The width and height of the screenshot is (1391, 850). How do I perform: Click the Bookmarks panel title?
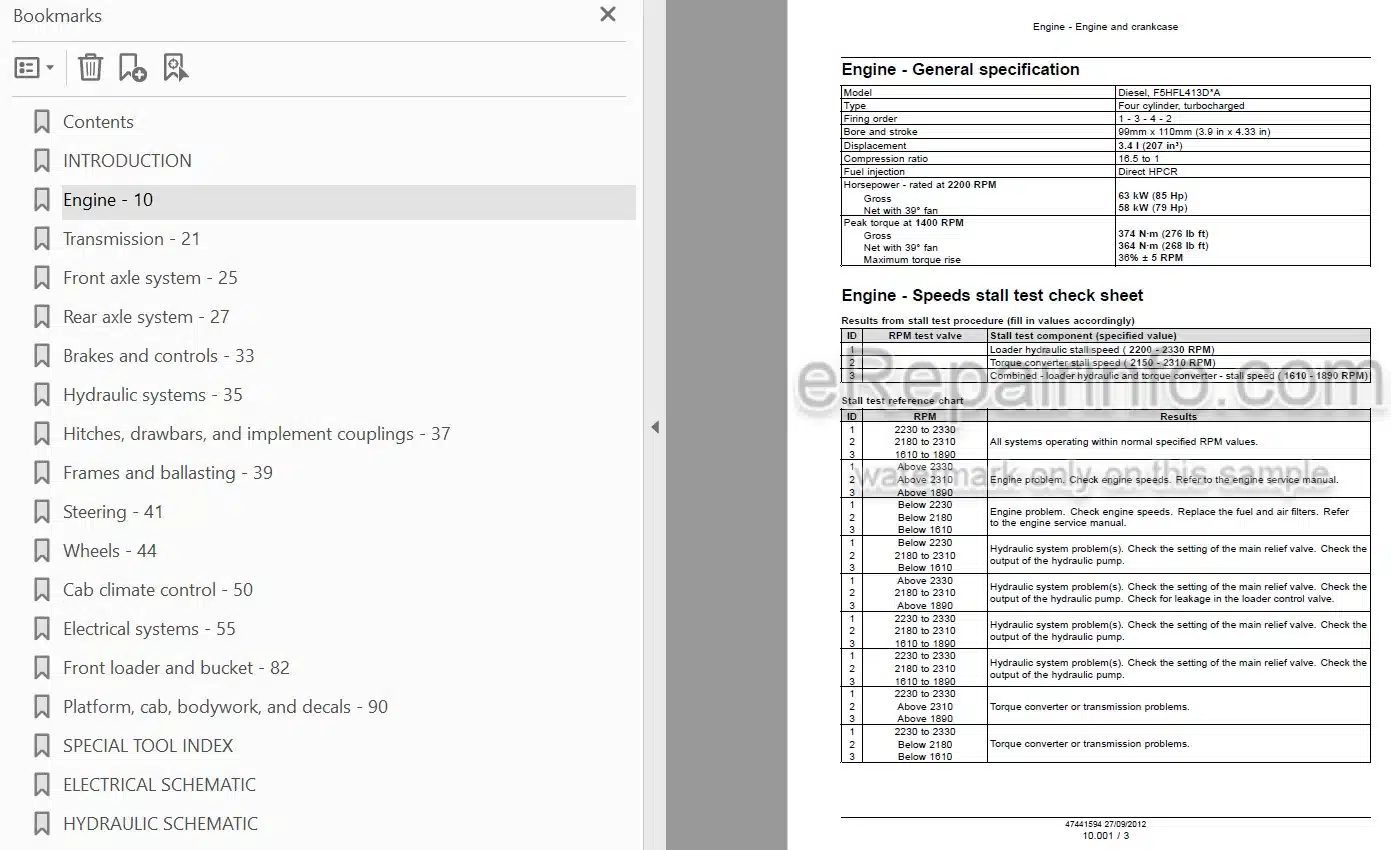click(x=57, y=16)
